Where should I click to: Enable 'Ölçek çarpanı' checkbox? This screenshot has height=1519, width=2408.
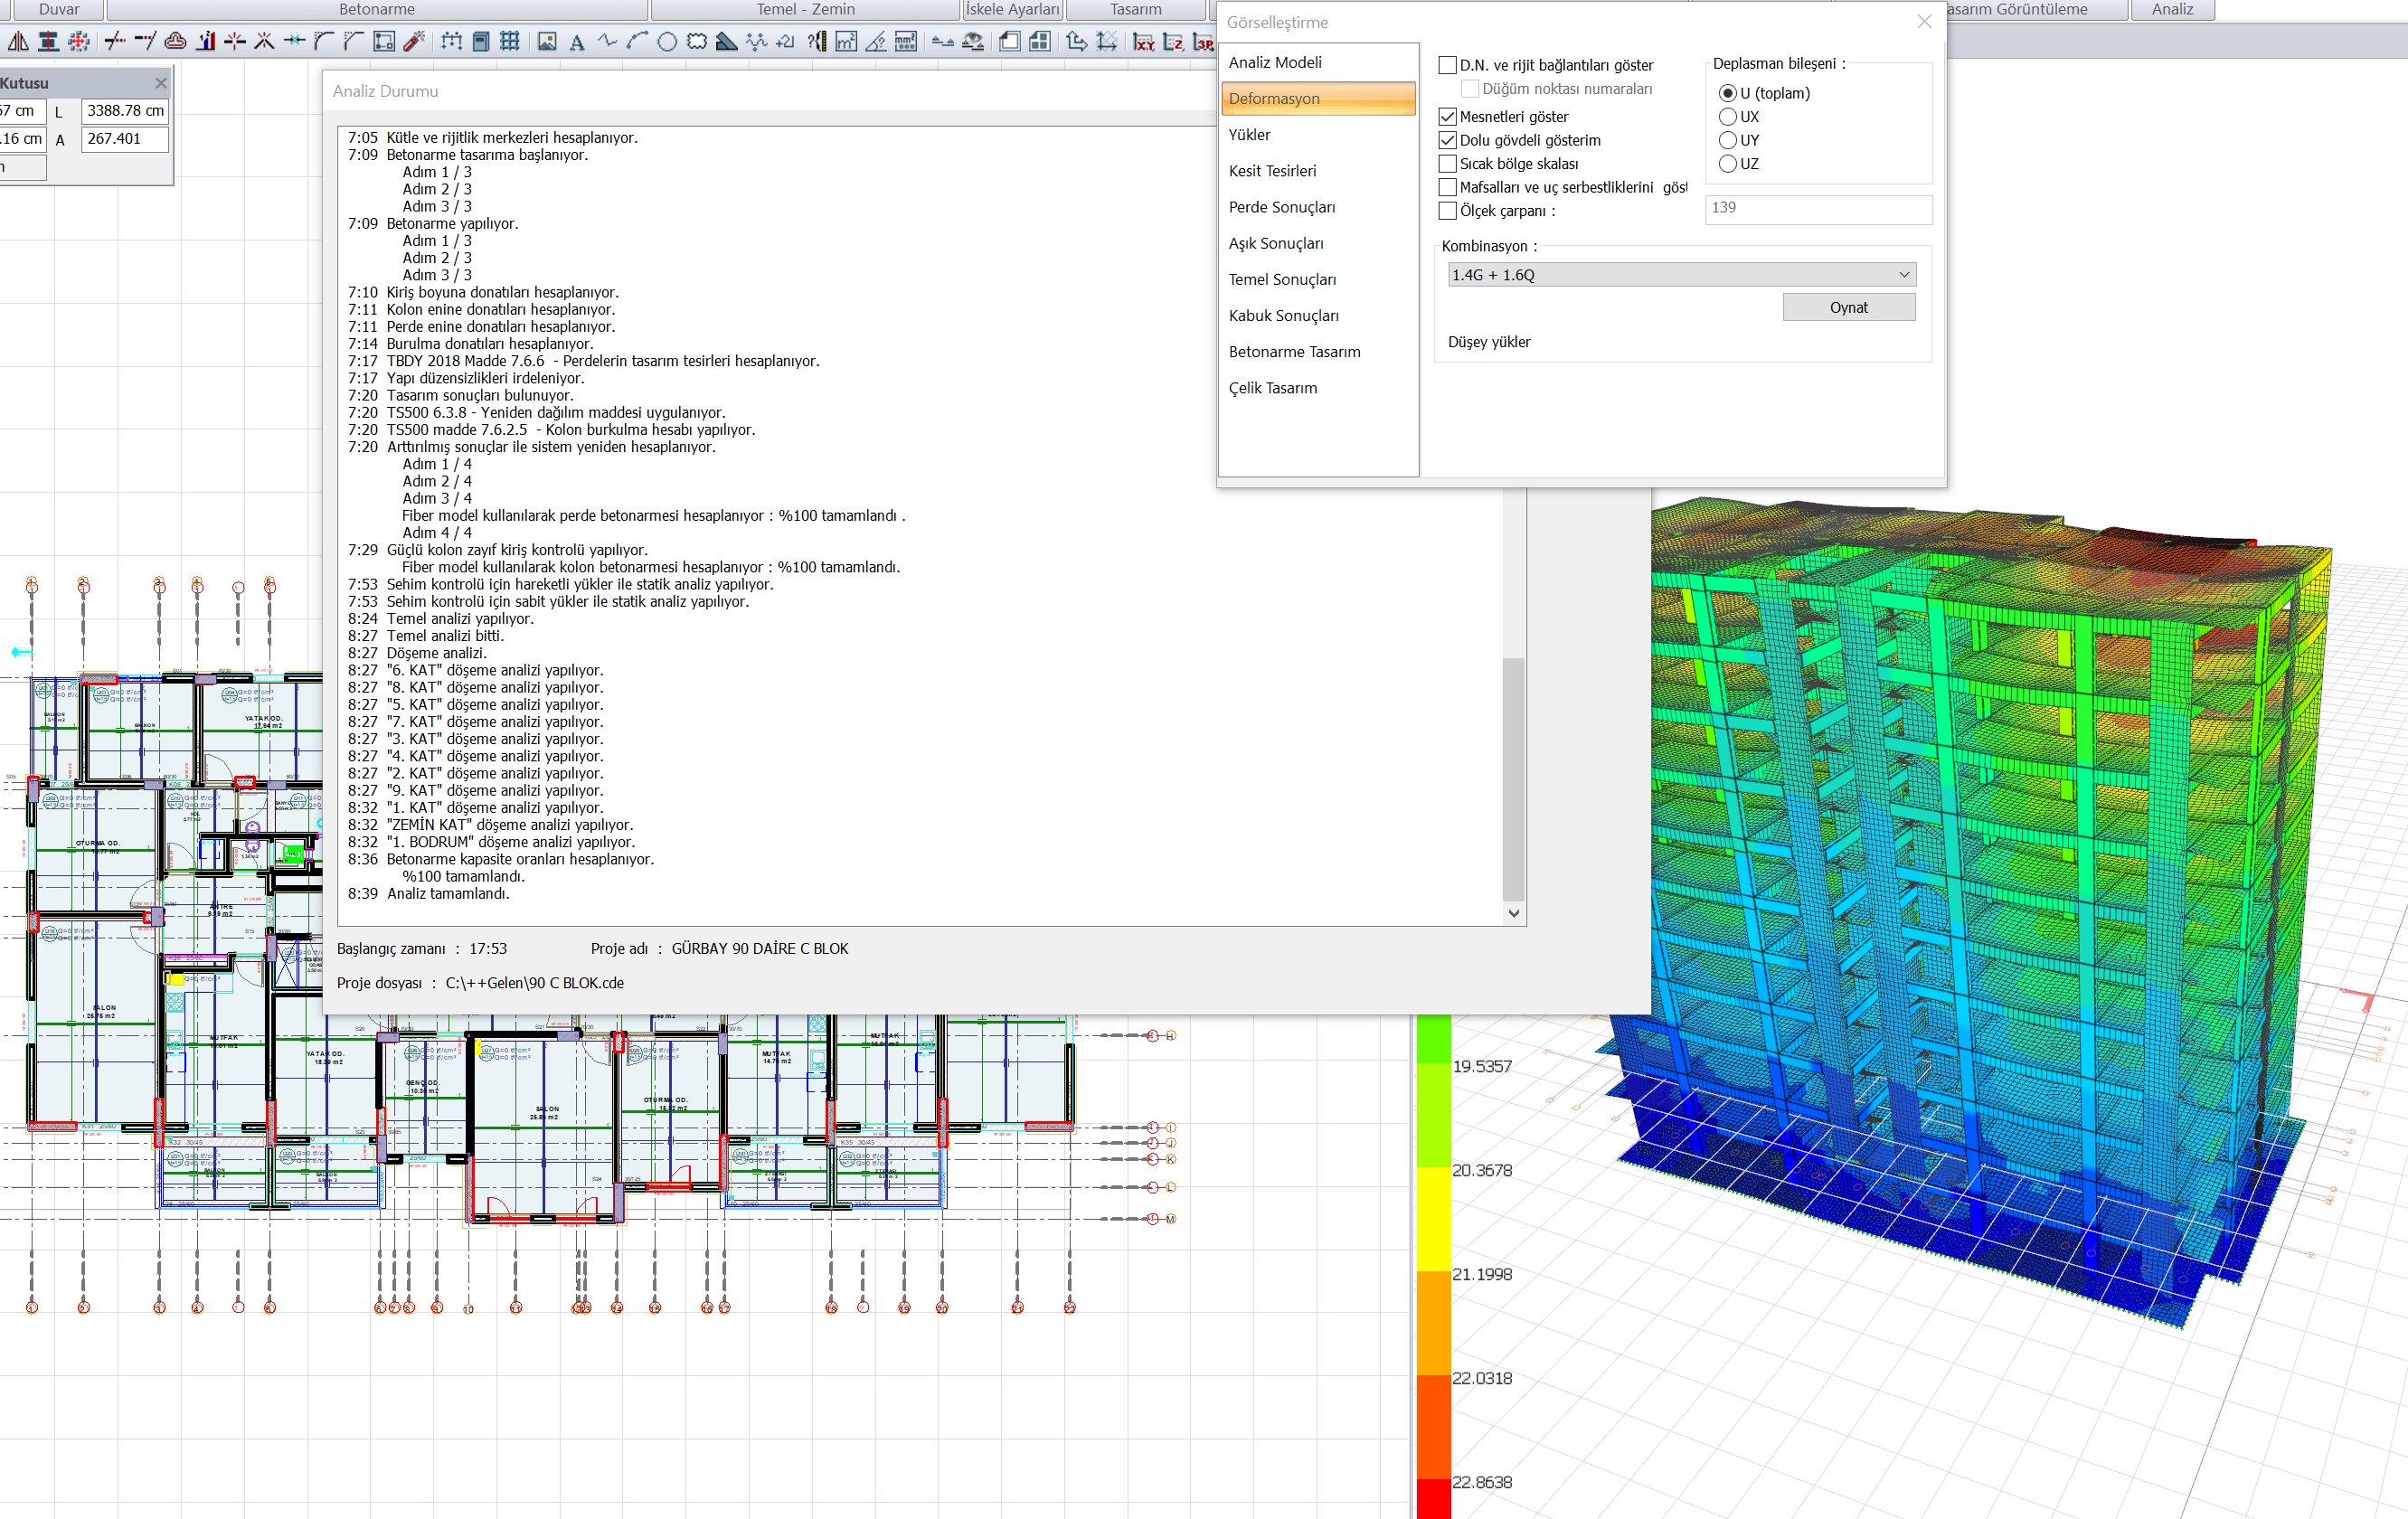(1447, 210)
